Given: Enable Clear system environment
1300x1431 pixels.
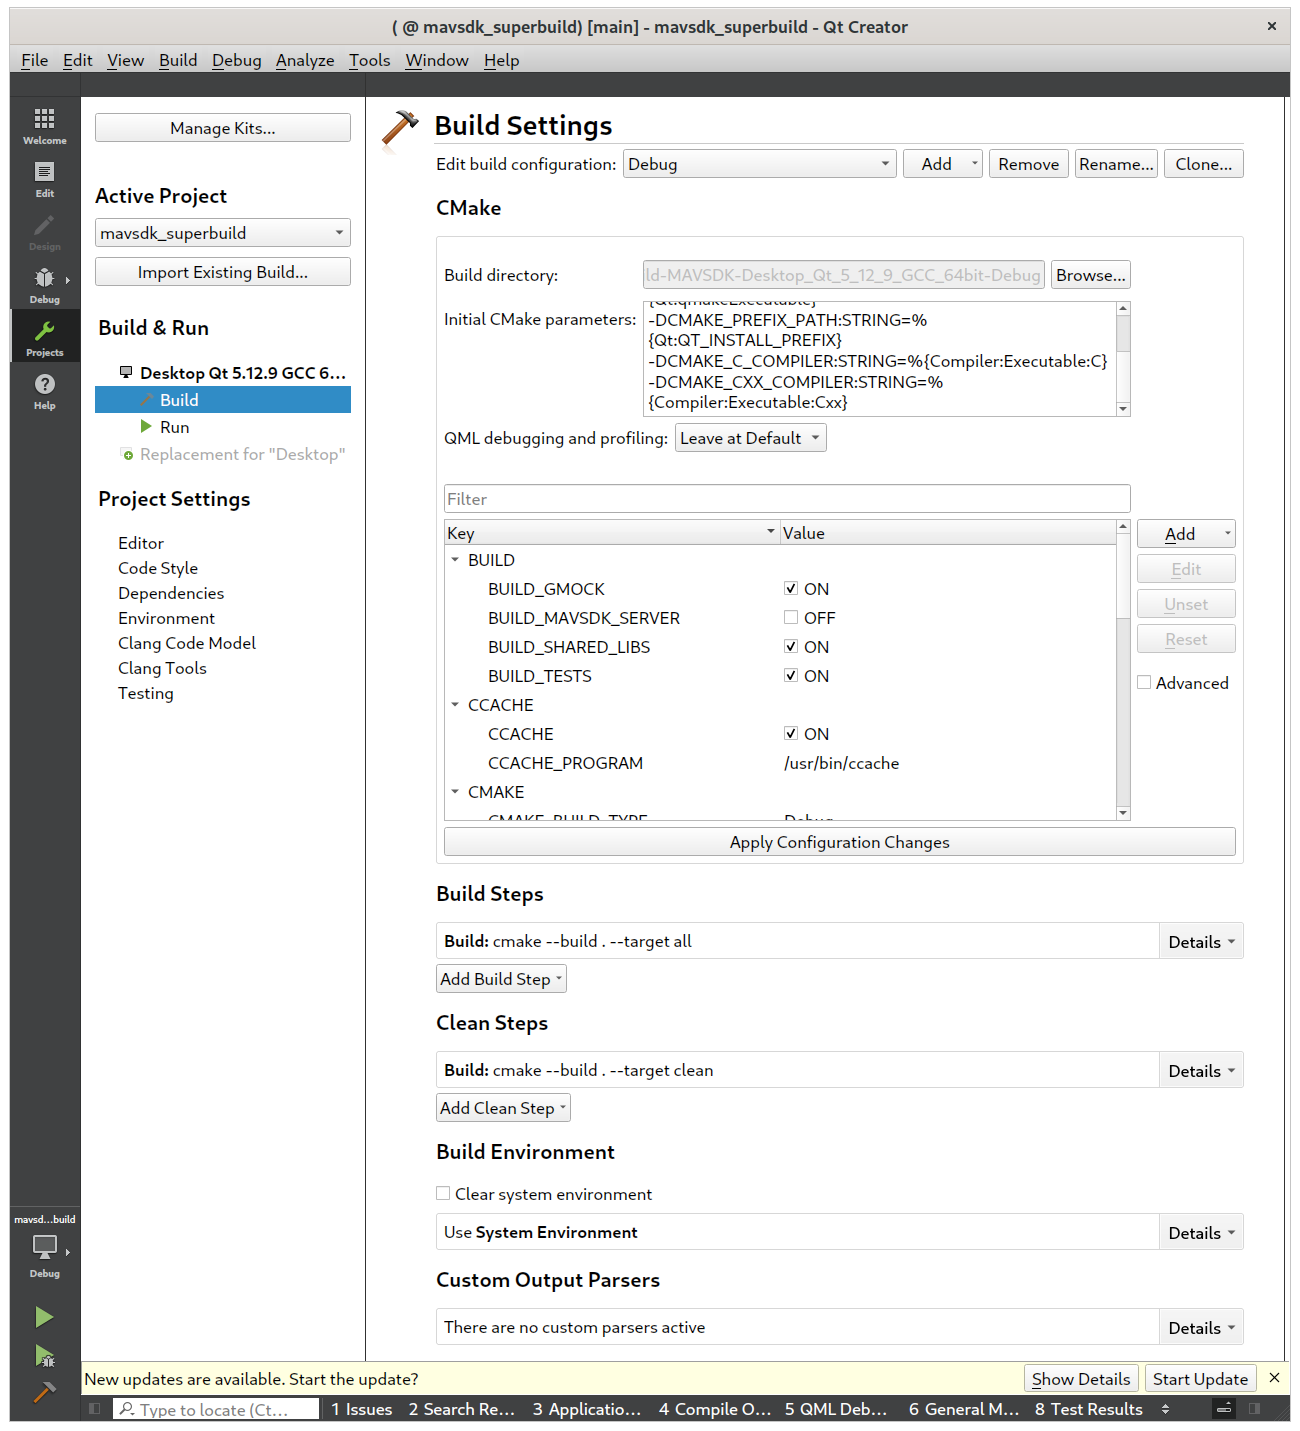Looking at the screenshot, I should pyautogui.click(x=443, y=1193).
